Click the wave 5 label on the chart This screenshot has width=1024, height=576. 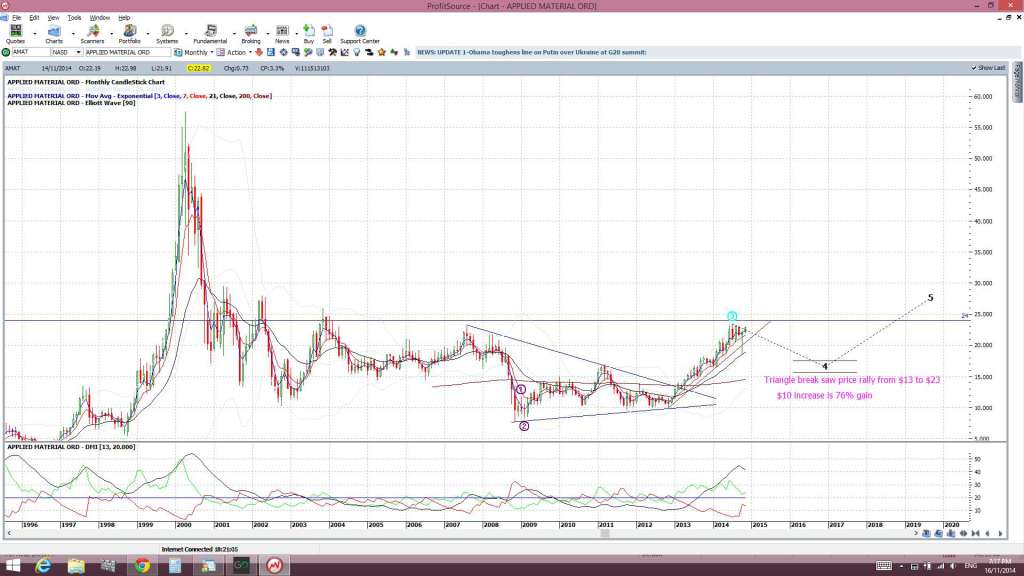point(931,298)
